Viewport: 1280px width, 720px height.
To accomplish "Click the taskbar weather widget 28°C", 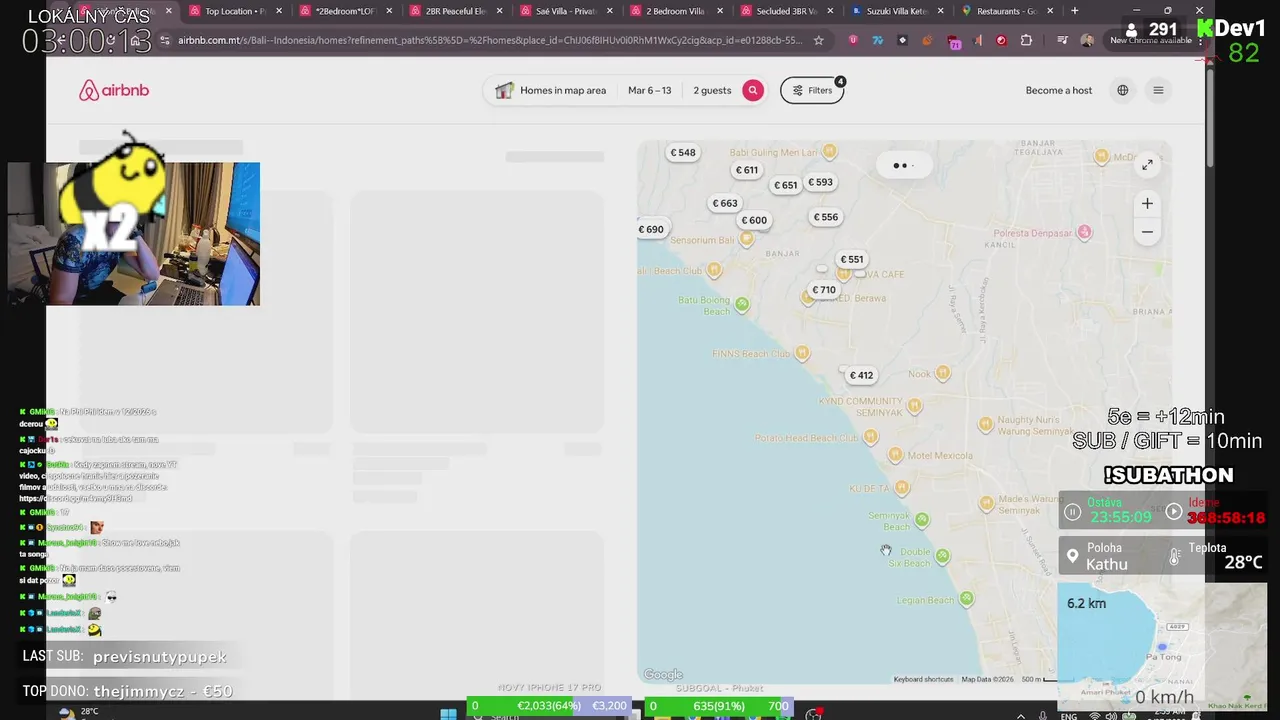I will click(80, 712).
